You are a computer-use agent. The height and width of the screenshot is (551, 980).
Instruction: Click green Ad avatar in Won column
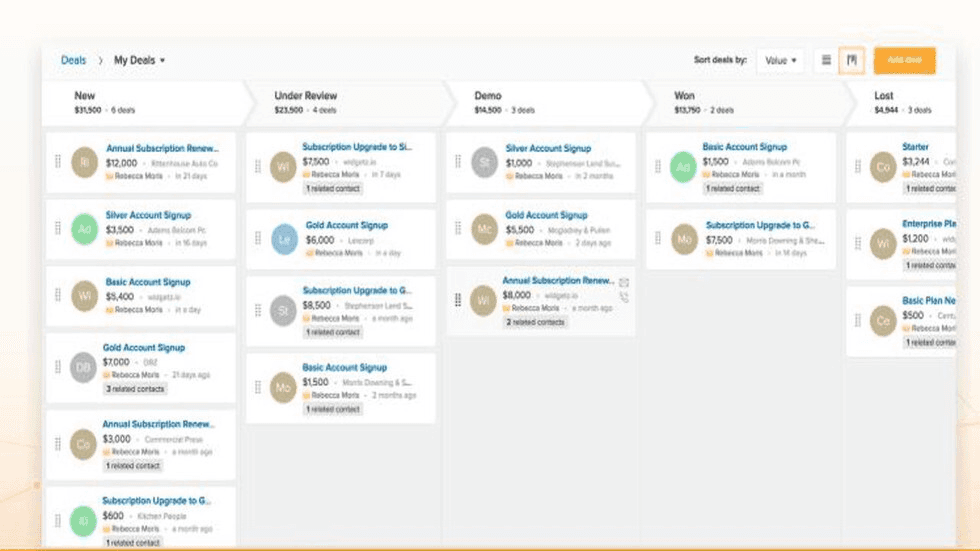(683, 167)
